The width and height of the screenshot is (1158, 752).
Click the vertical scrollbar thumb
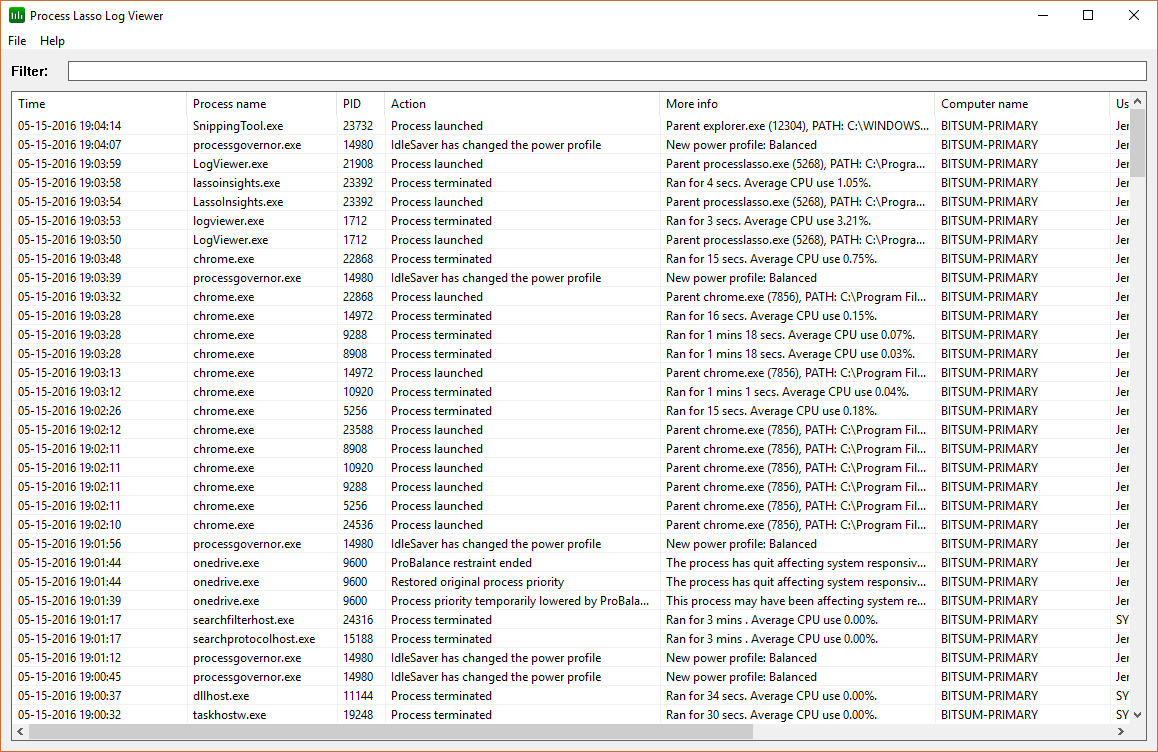click(1137, 143)
